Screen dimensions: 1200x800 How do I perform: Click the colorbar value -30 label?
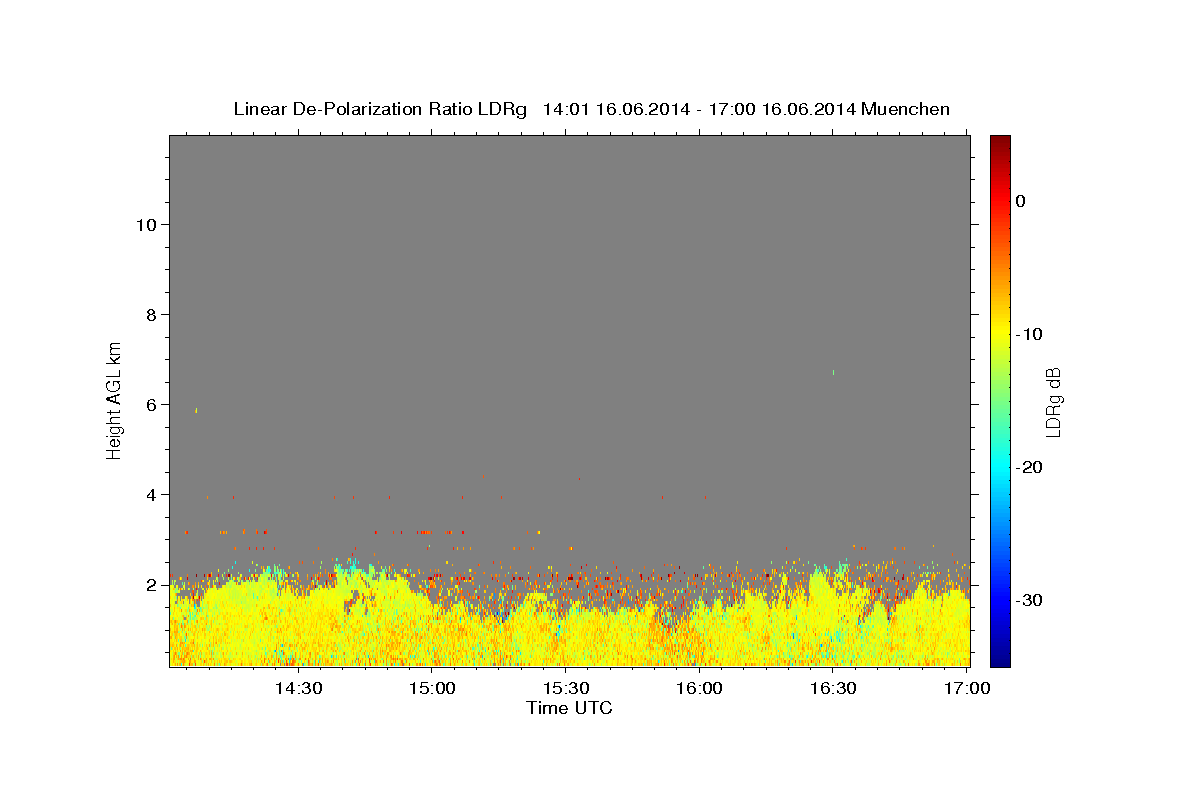pyautogui.click(x=1029, y=600)
